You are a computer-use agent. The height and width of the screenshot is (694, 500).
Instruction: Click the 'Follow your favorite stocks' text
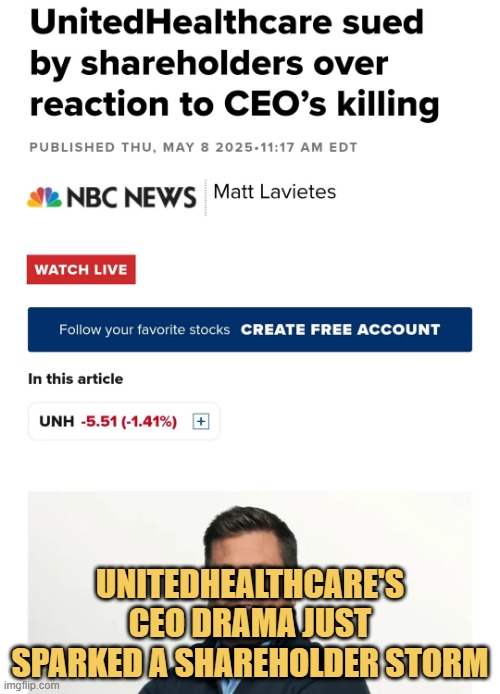pos(145,330)
